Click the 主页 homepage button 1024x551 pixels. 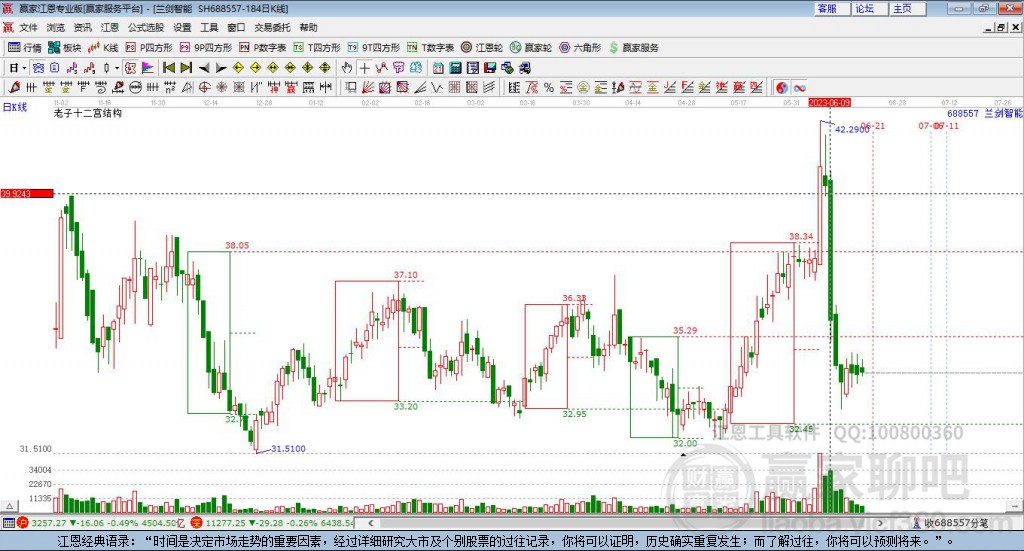(x=908, y=8)
